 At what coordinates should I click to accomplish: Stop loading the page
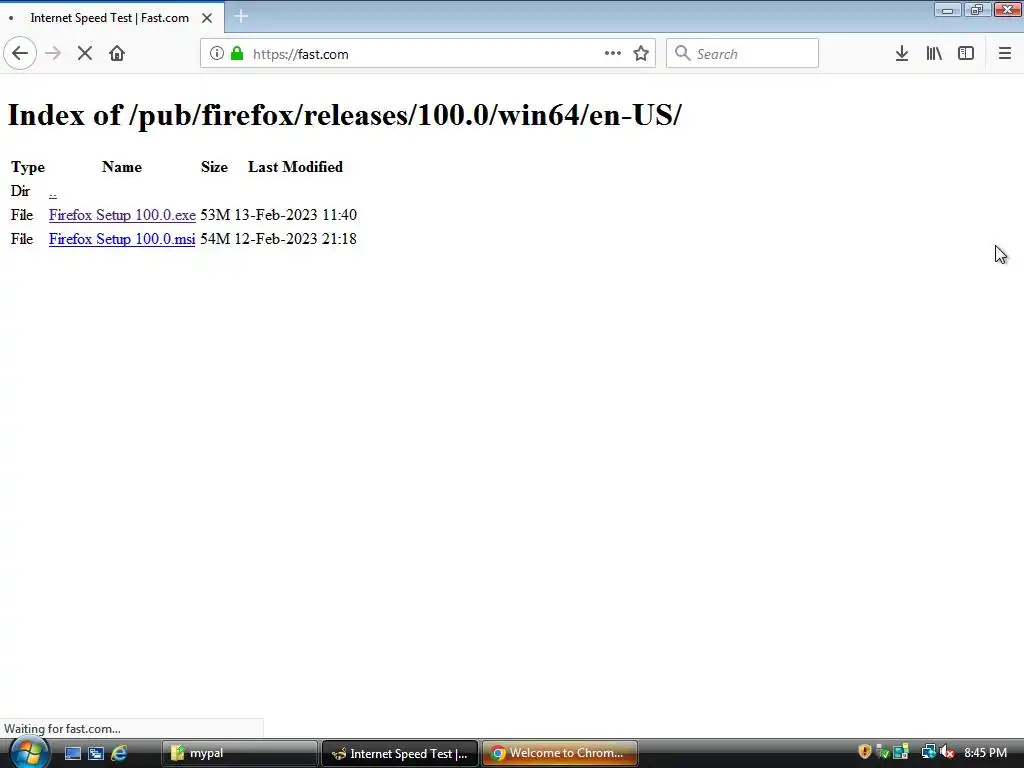85,54
